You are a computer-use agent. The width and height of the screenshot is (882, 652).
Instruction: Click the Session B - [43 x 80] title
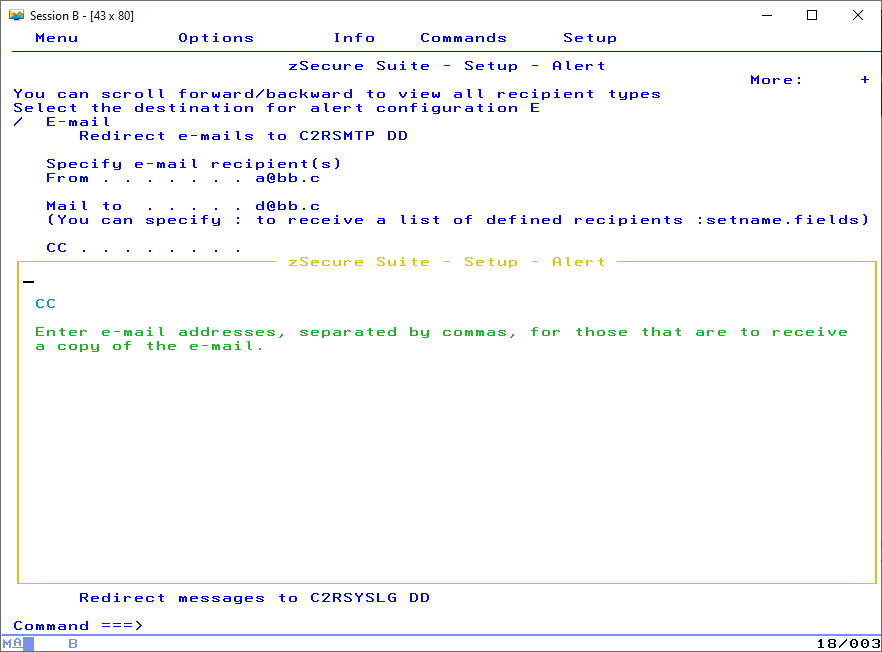coord(82,16)
